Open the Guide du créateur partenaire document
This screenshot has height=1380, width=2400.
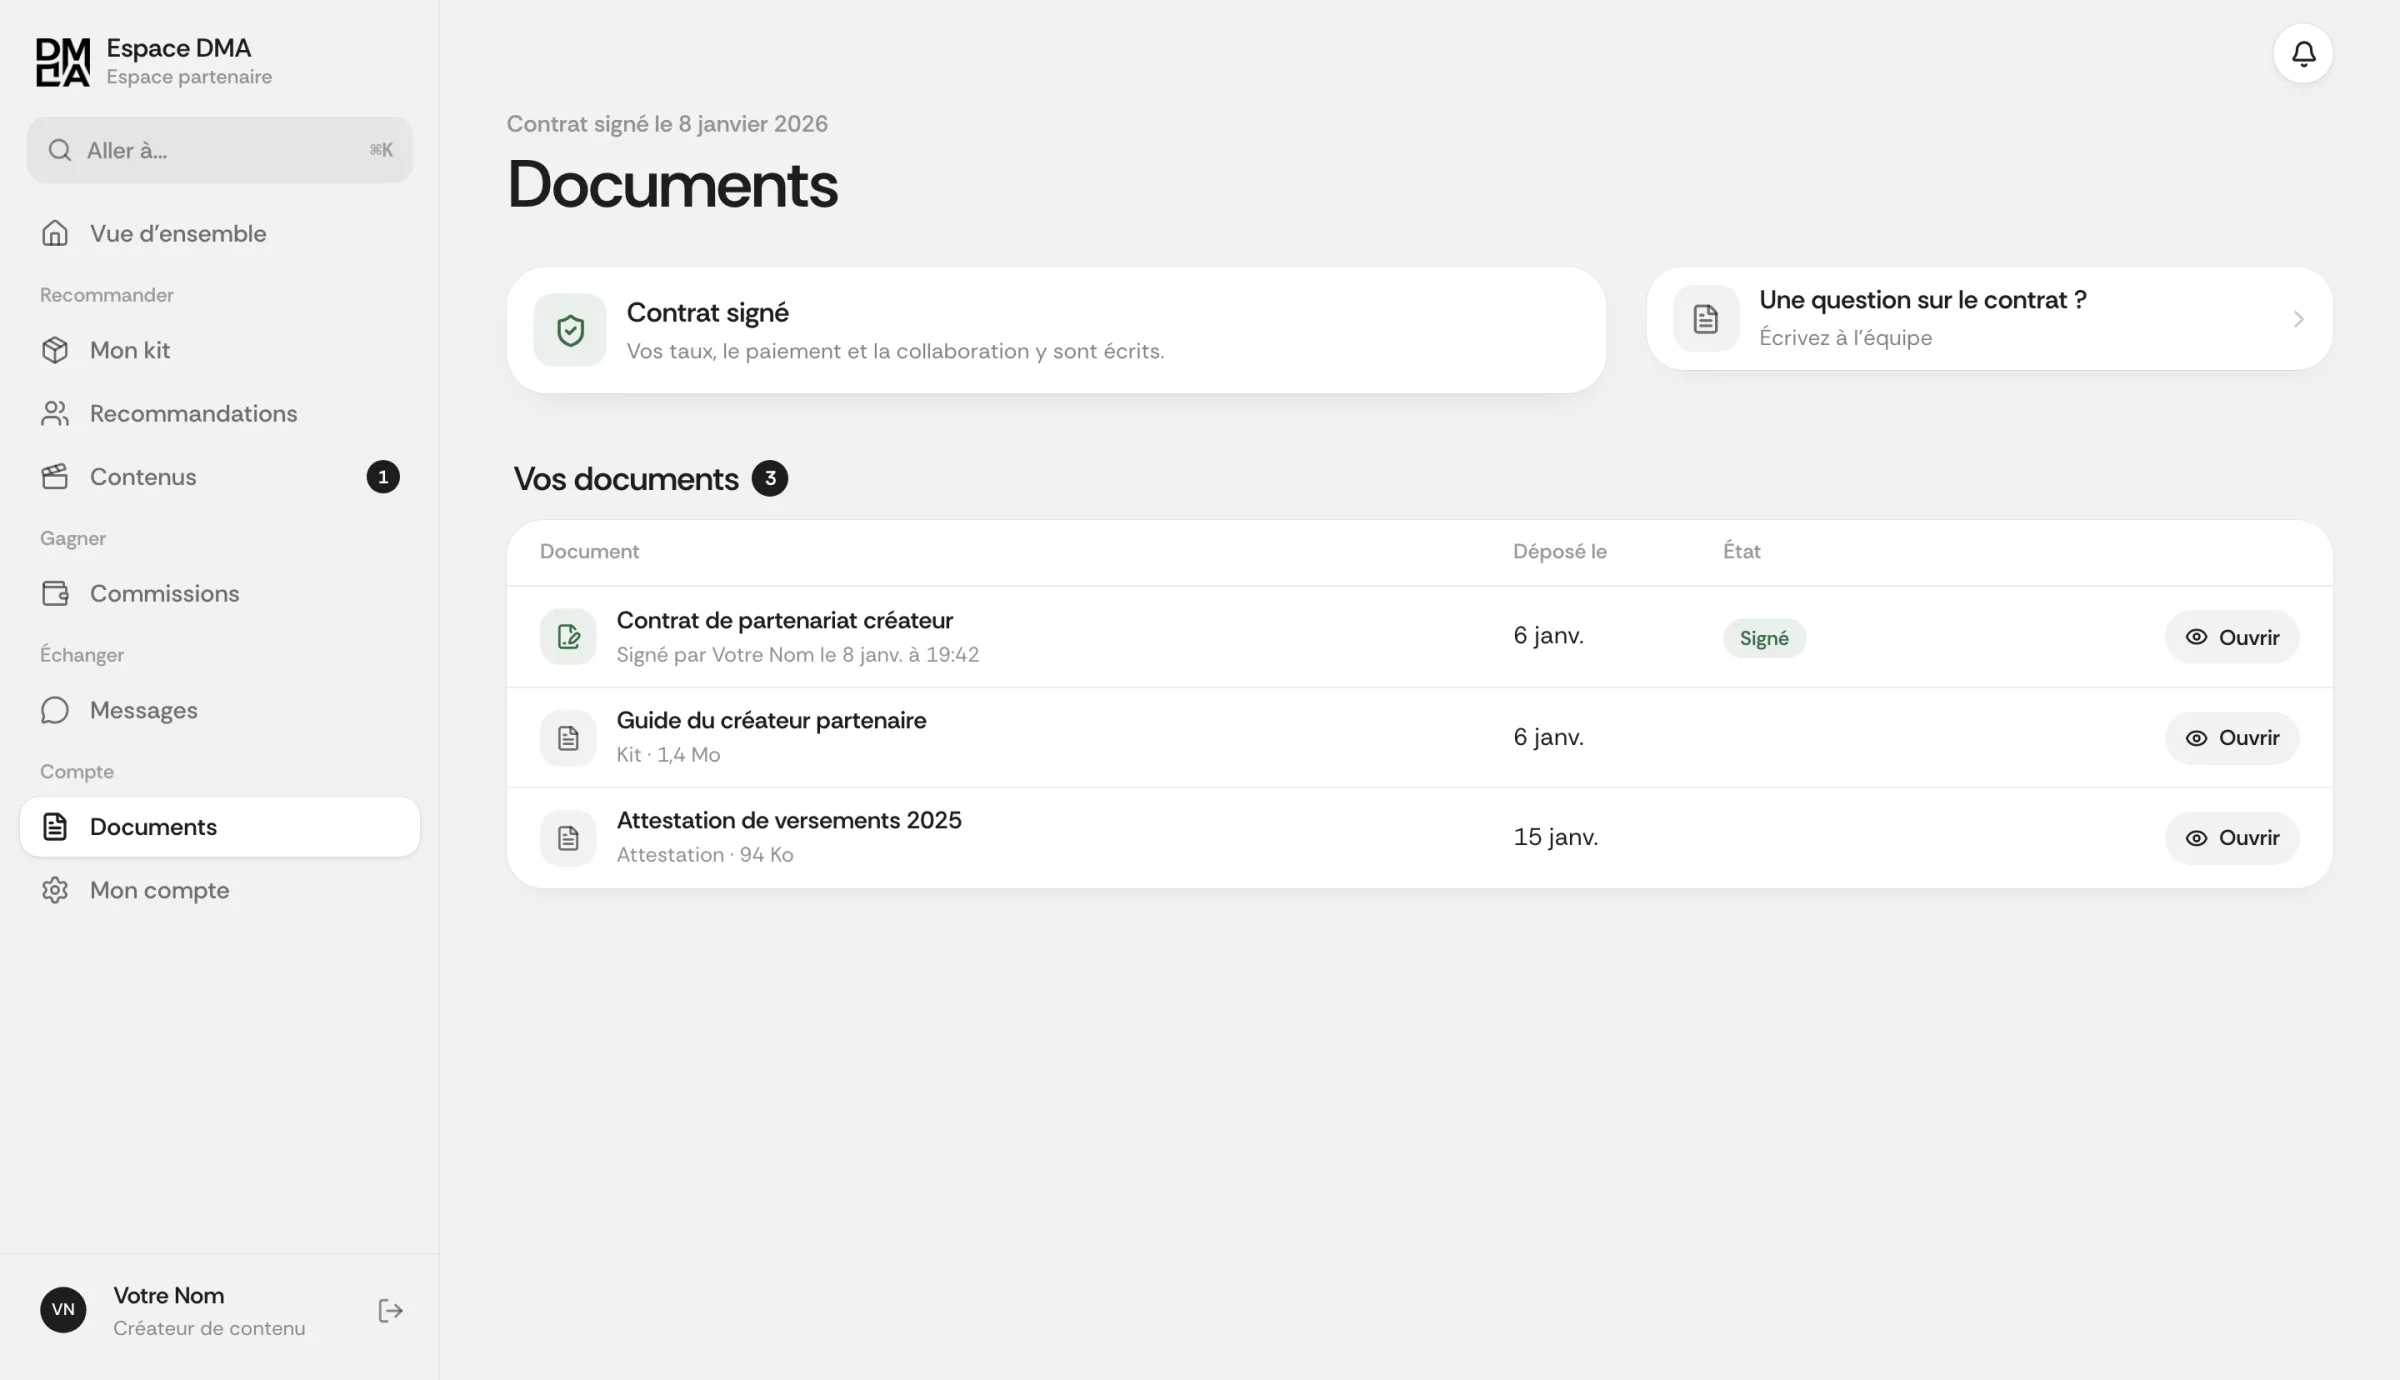2232,738
